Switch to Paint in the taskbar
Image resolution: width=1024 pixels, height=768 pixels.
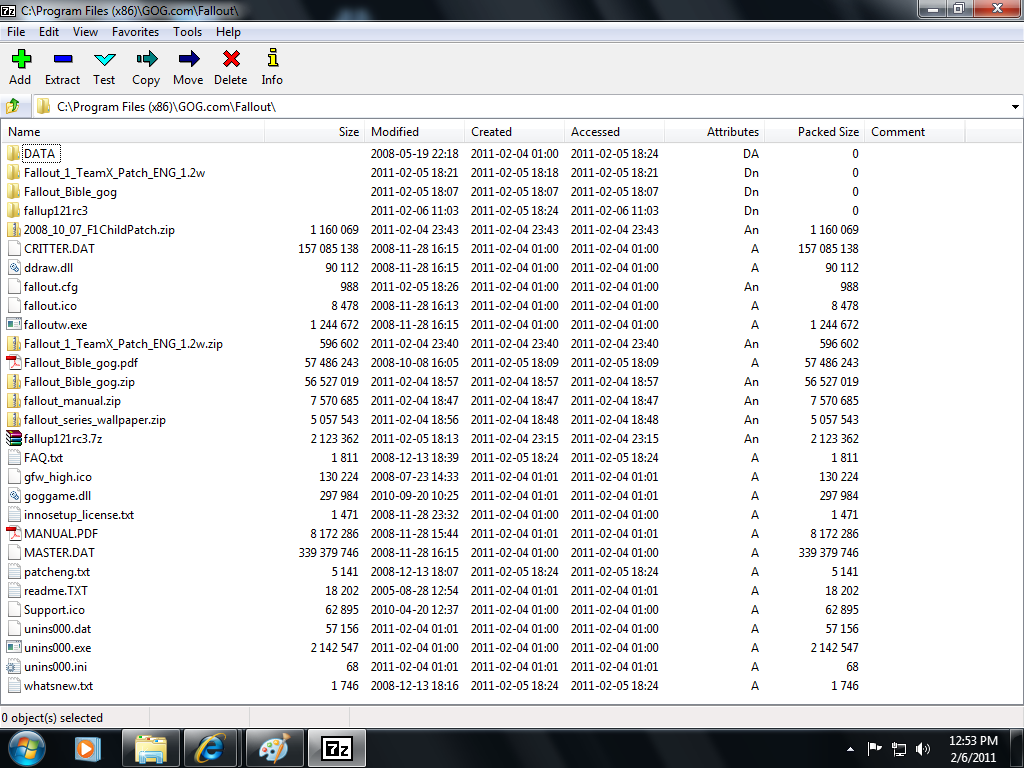[275, 748]
